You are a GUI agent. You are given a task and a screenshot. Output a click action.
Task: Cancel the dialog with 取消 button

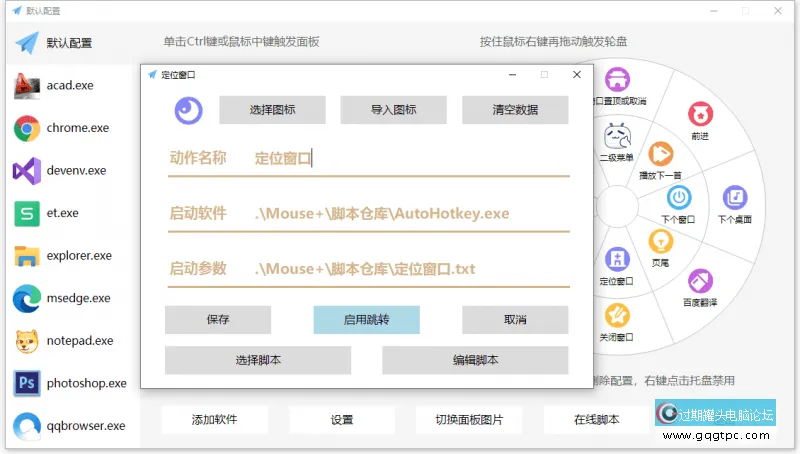(515, 320)
